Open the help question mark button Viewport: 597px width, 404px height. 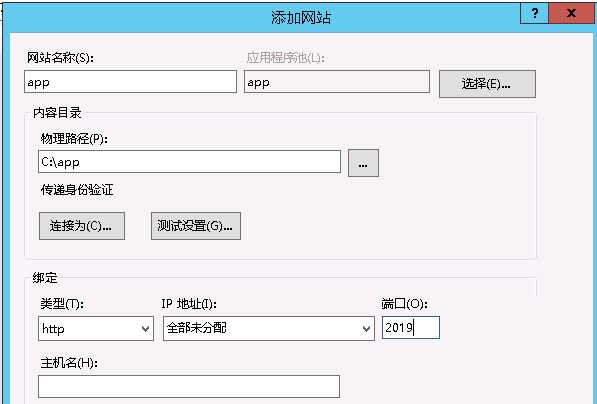(534, 14)
